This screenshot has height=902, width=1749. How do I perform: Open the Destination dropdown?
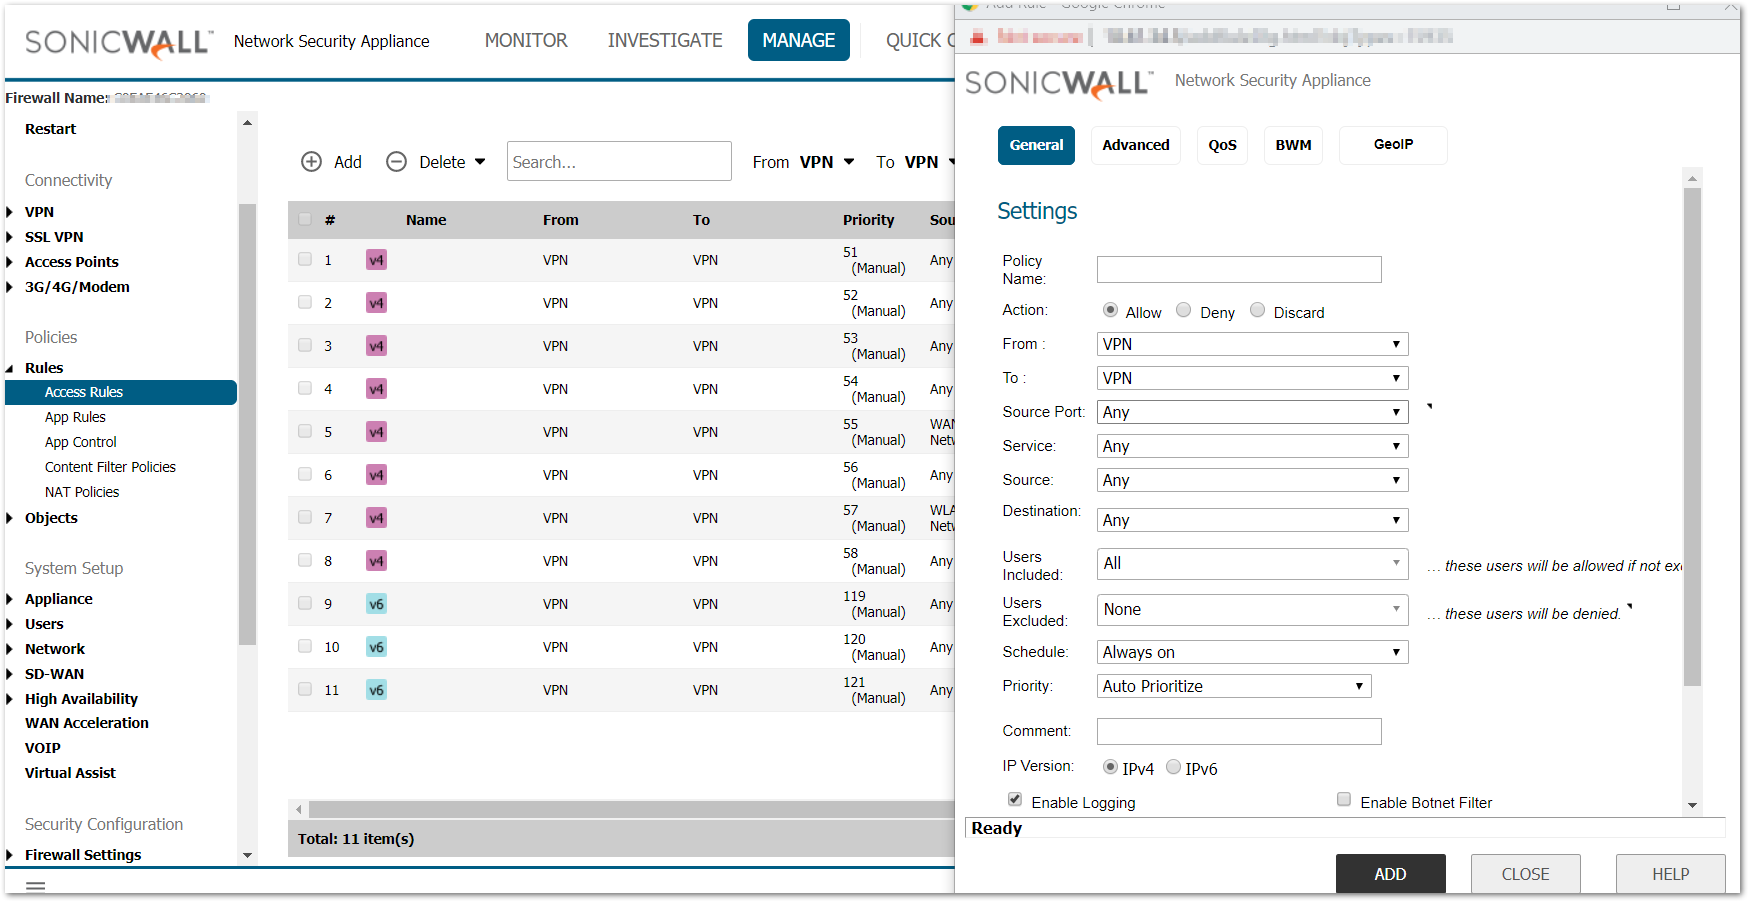point(1253,520)
